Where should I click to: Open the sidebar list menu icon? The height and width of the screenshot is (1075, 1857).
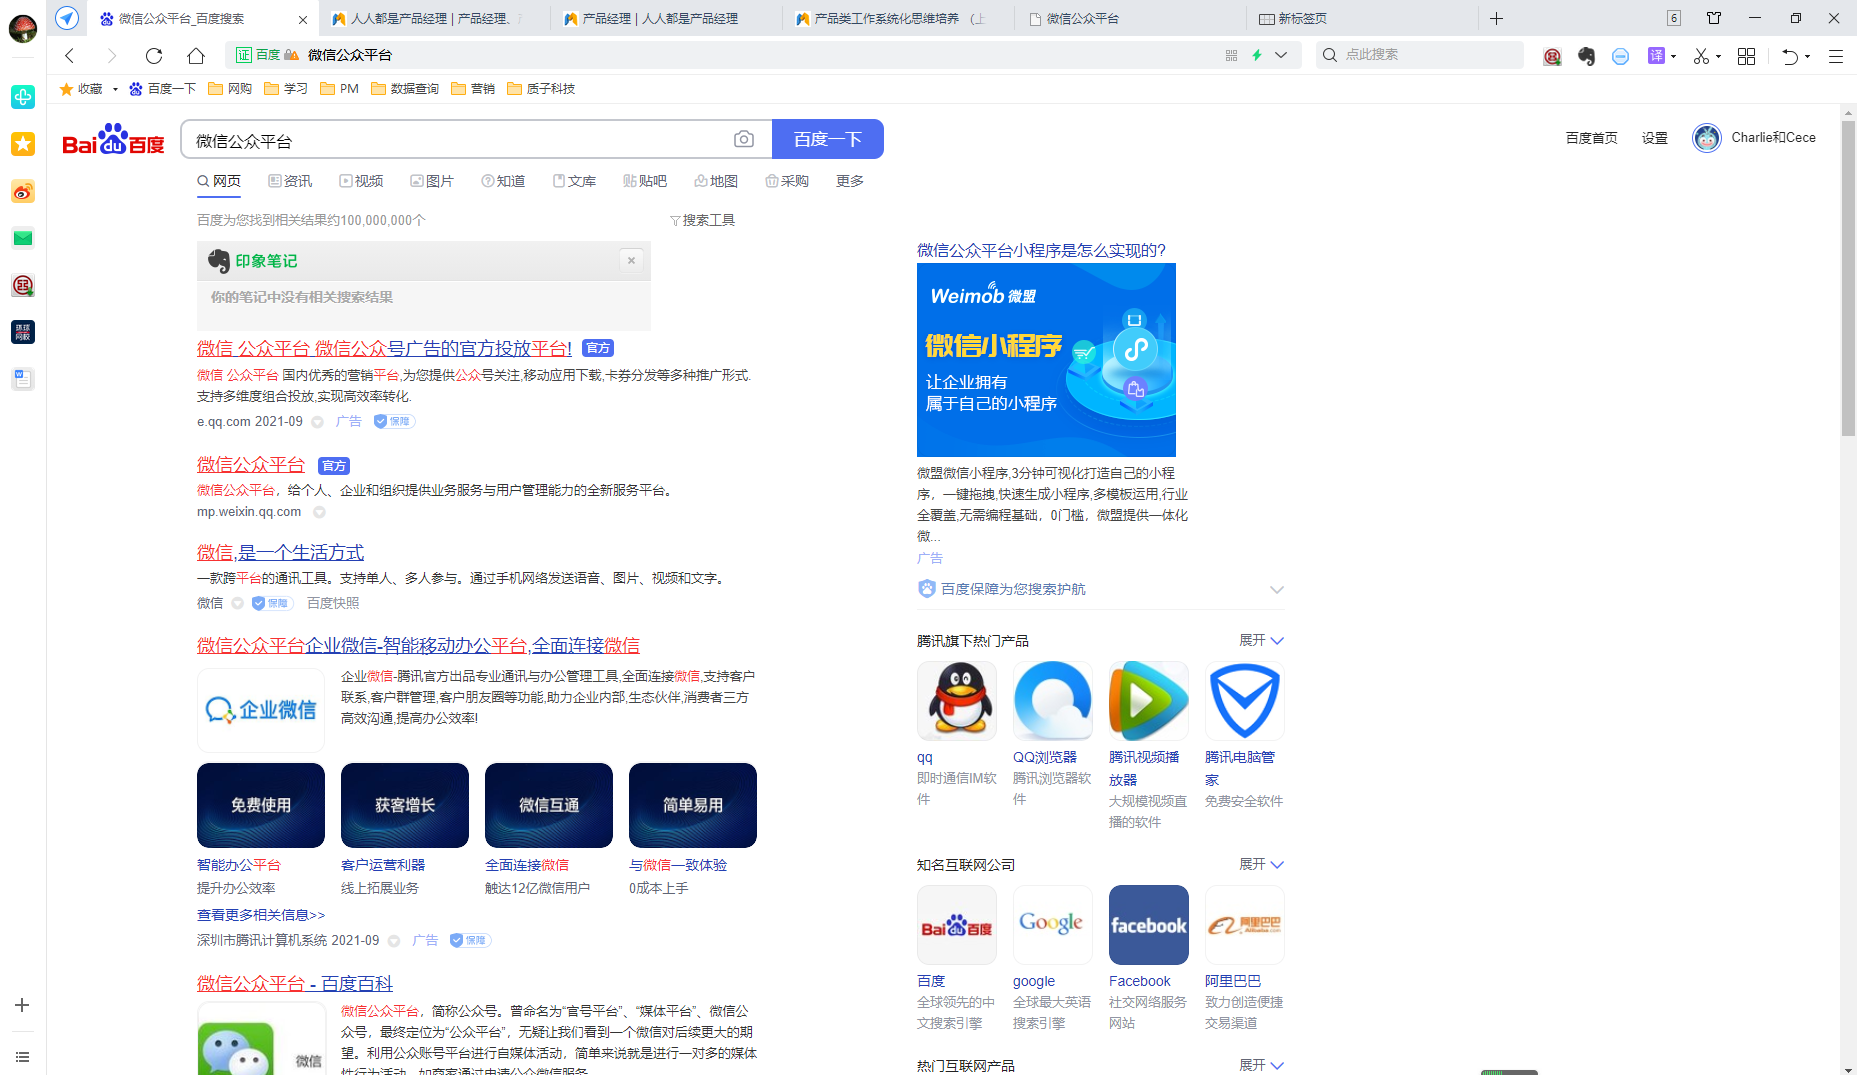point(22,1057)
